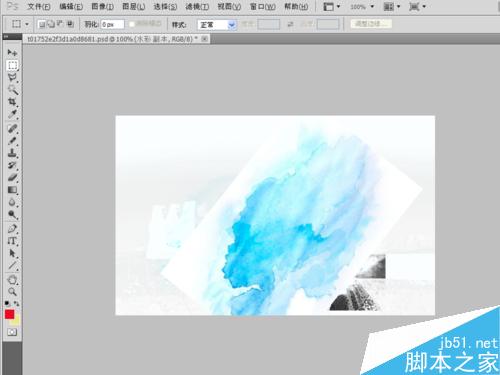This screenshot has width=500, height=375.
Task: Select the Hand tool
Action: pyautogui.click(x=12, y=280)
